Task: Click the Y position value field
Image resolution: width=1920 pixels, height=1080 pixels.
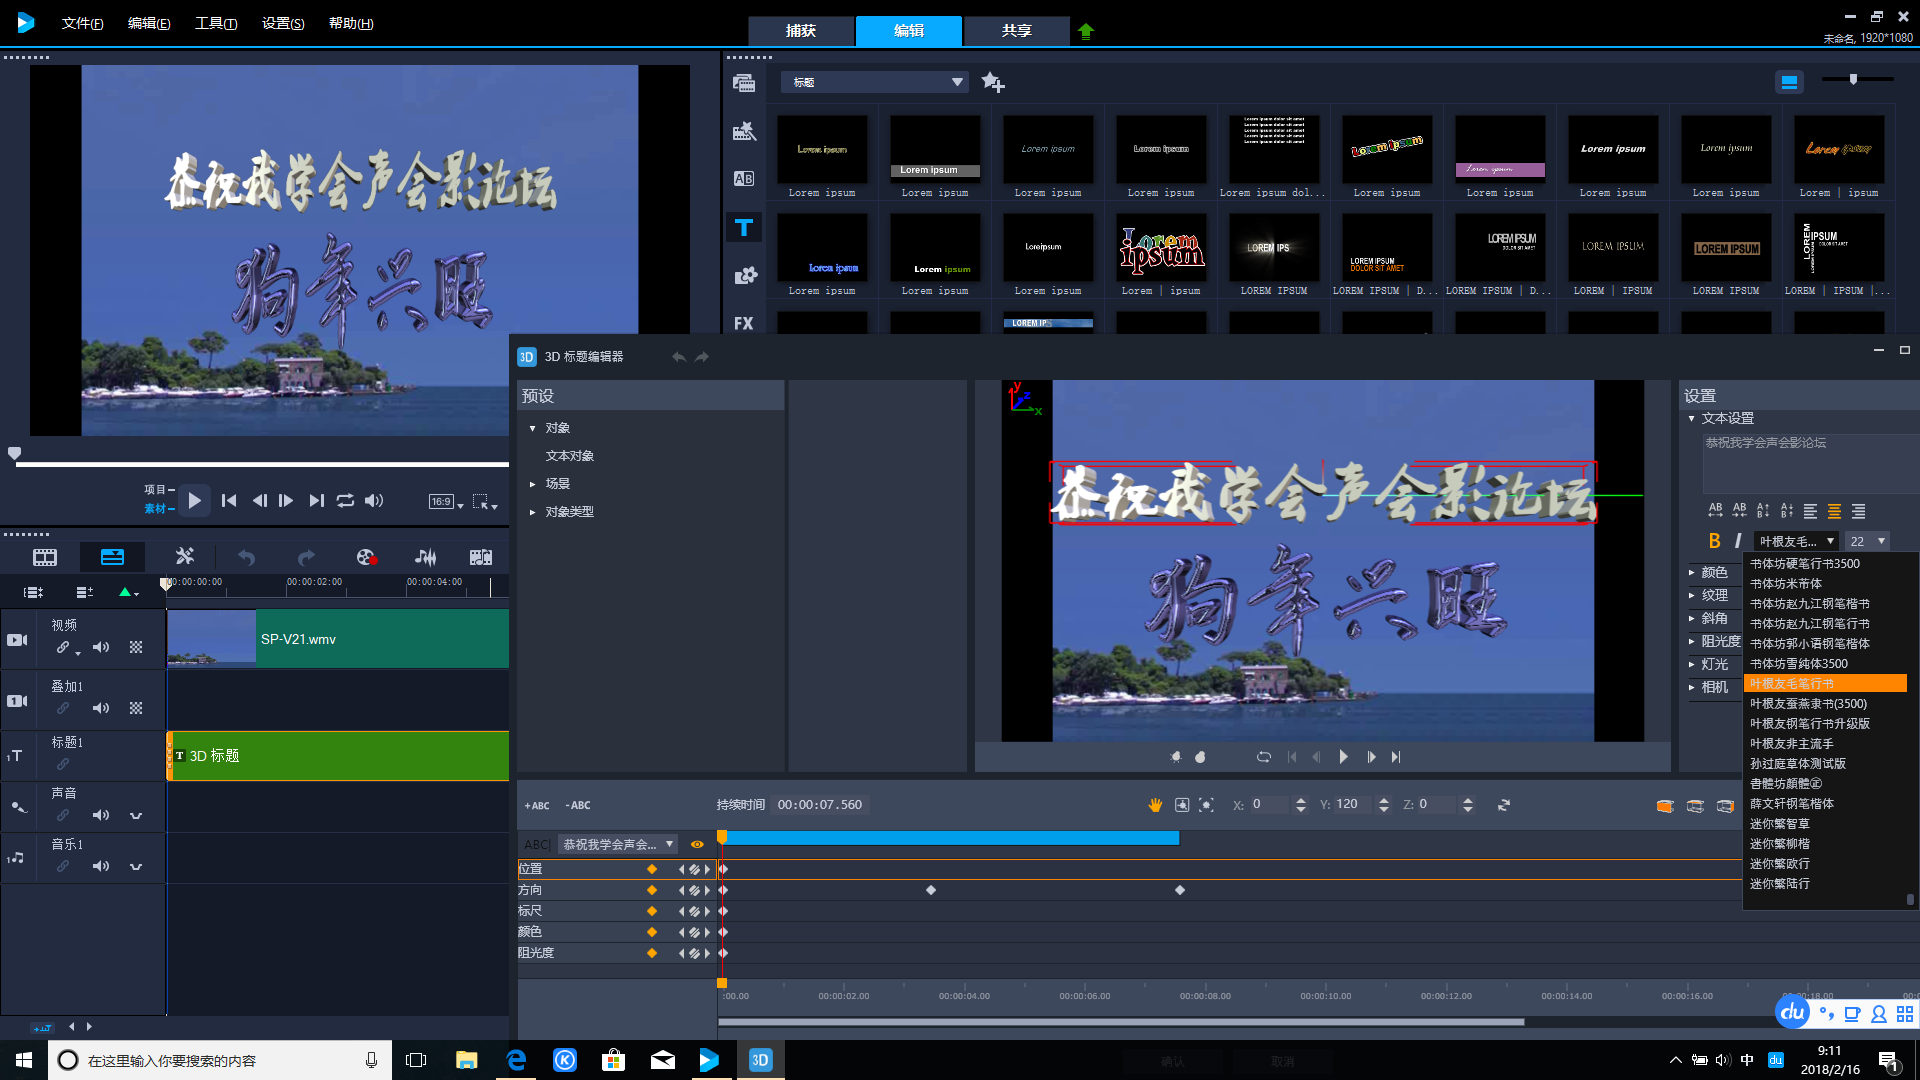Action: (x=1354, y=805)
